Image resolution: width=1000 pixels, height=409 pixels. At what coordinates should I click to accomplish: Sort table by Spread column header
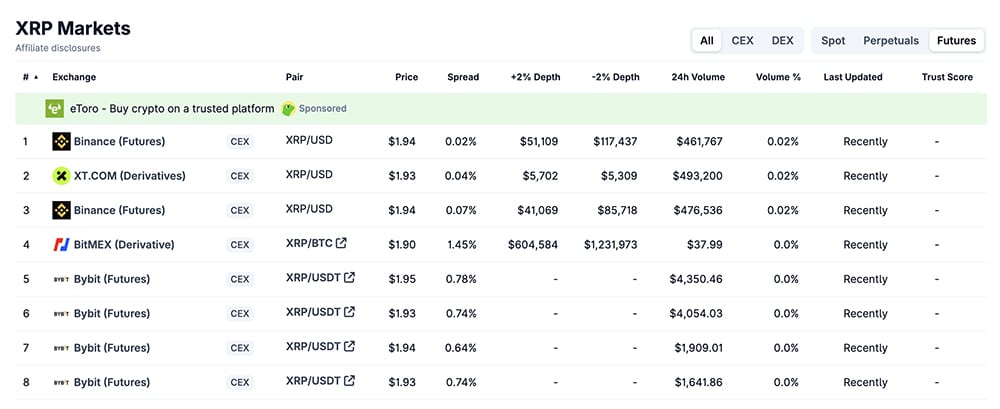(463, 77)
